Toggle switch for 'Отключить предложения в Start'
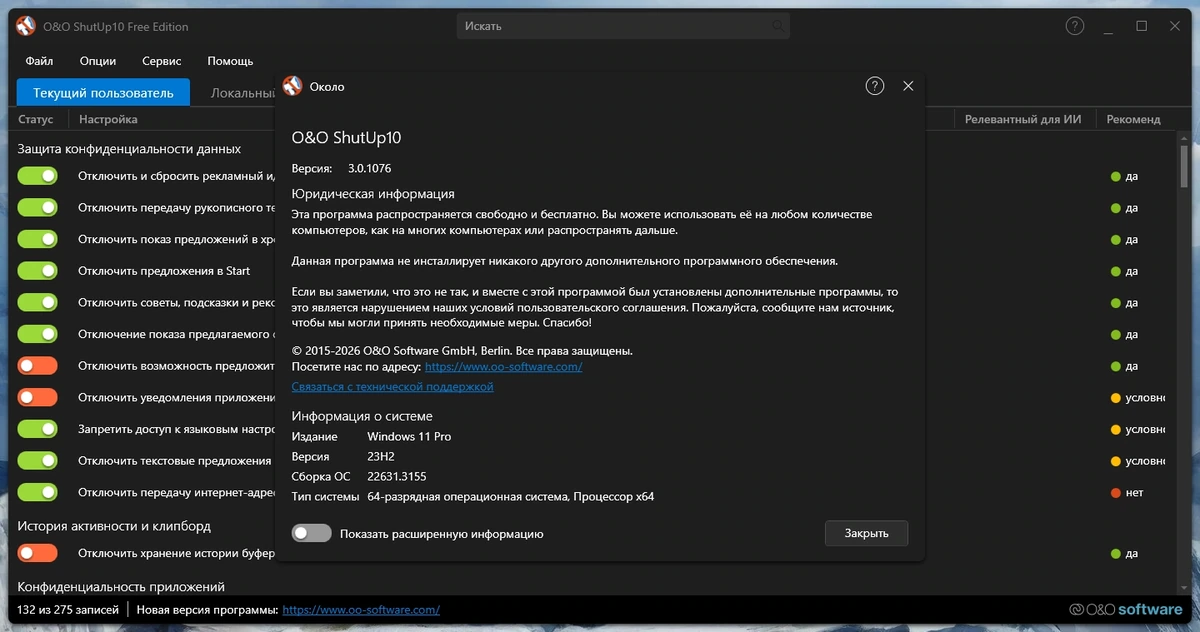1200x632 pixels. (x=38, y=271)
